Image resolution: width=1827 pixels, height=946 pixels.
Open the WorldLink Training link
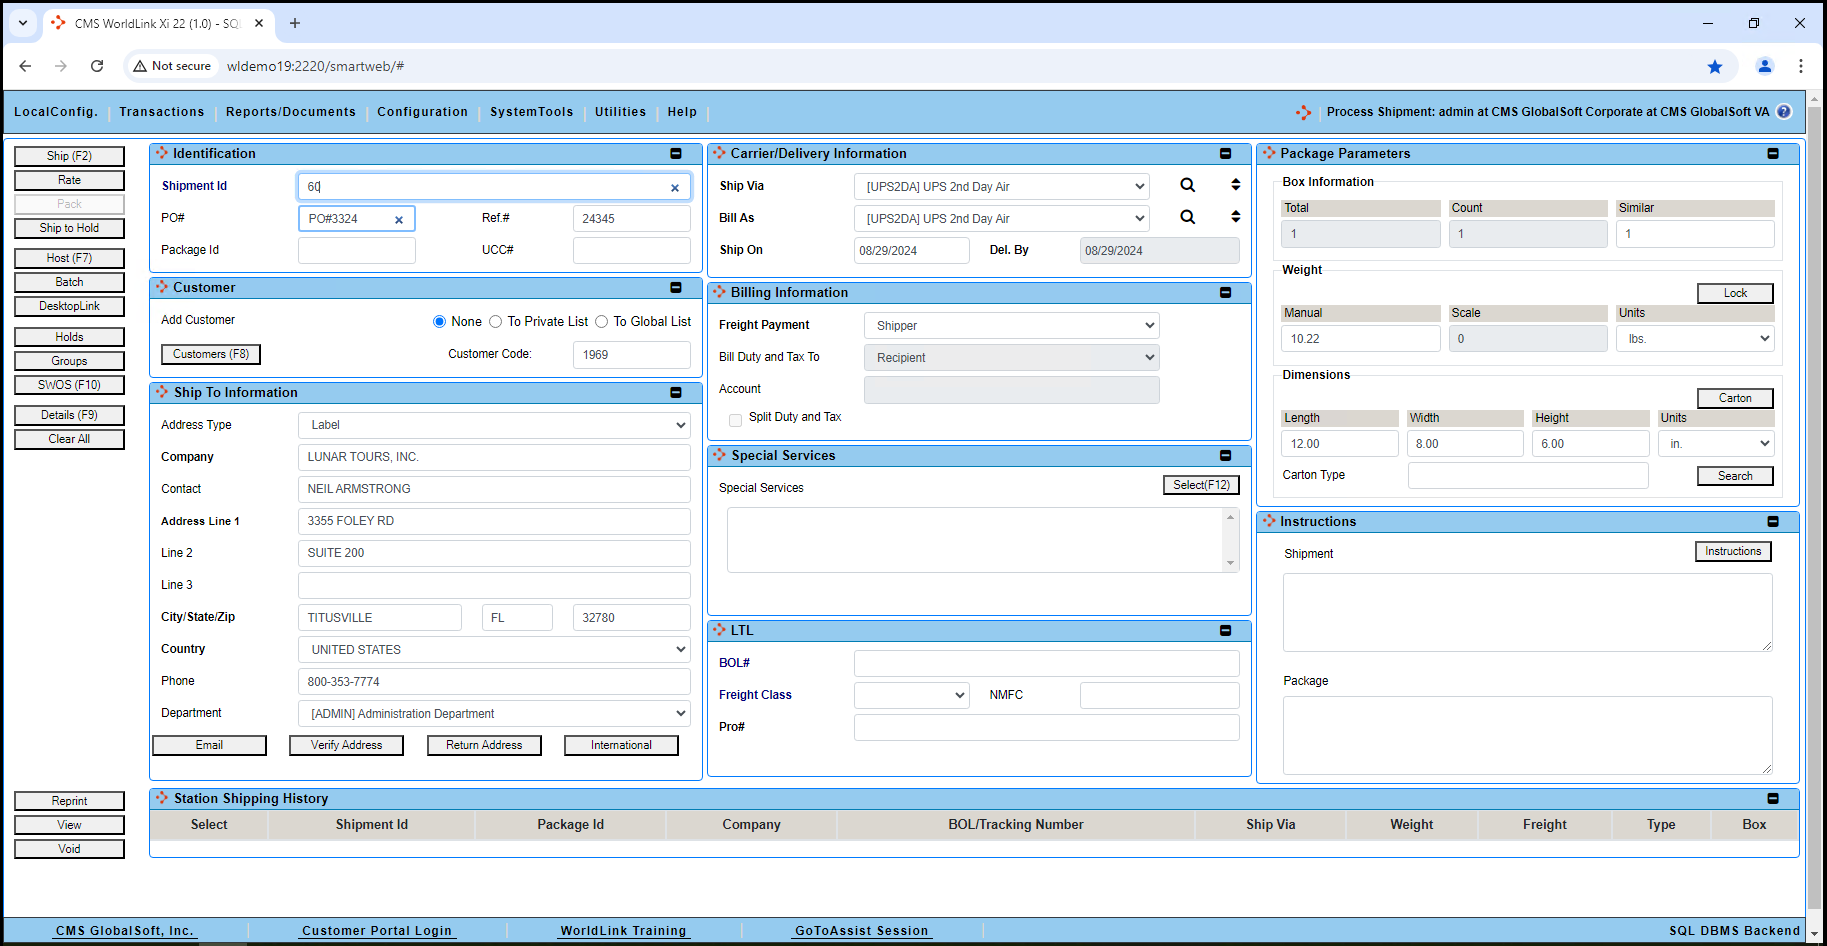pos(623,930)
